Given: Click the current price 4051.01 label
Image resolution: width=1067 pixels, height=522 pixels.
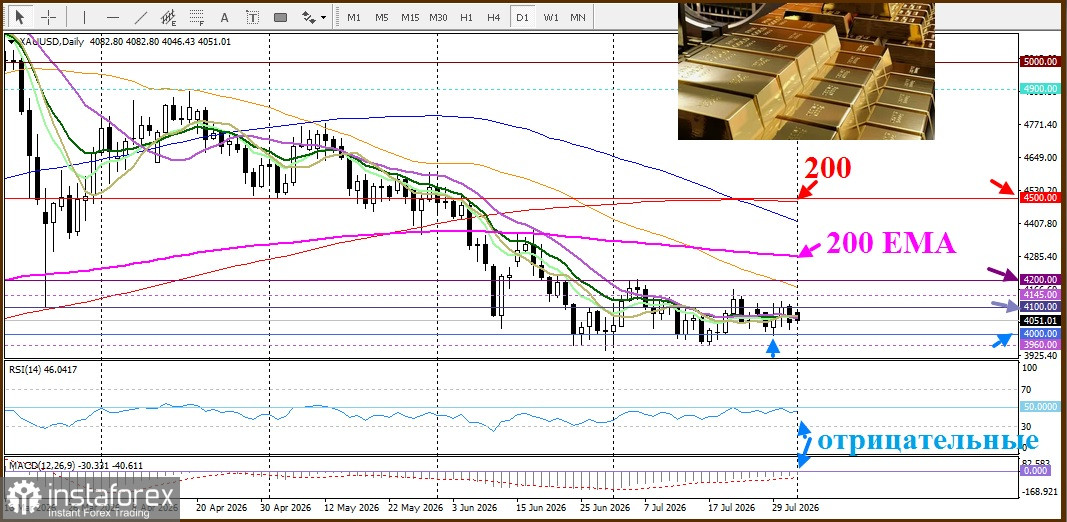Looking at the screenshot, I should coord(1040,321).
